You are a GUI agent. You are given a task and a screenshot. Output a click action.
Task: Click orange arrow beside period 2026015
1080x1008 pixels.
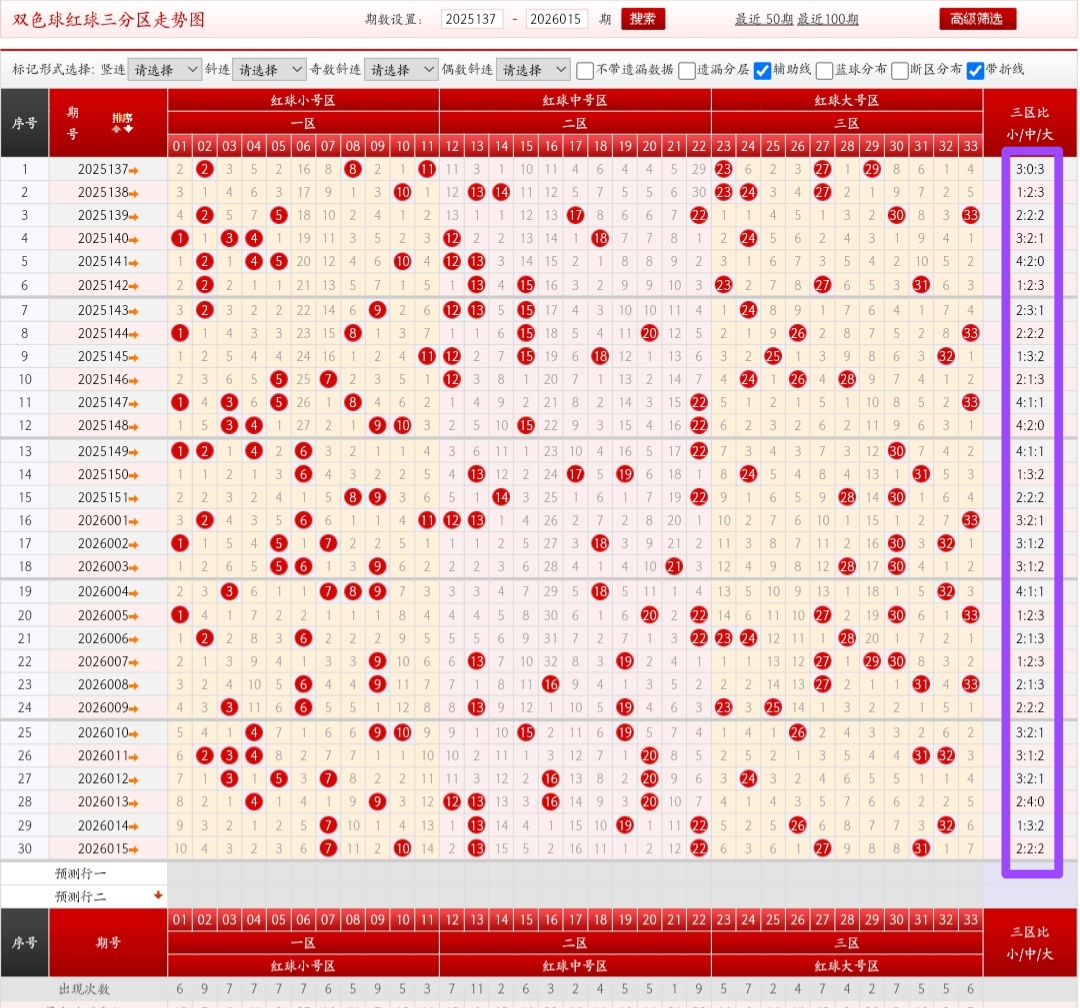tap(134, 850)
